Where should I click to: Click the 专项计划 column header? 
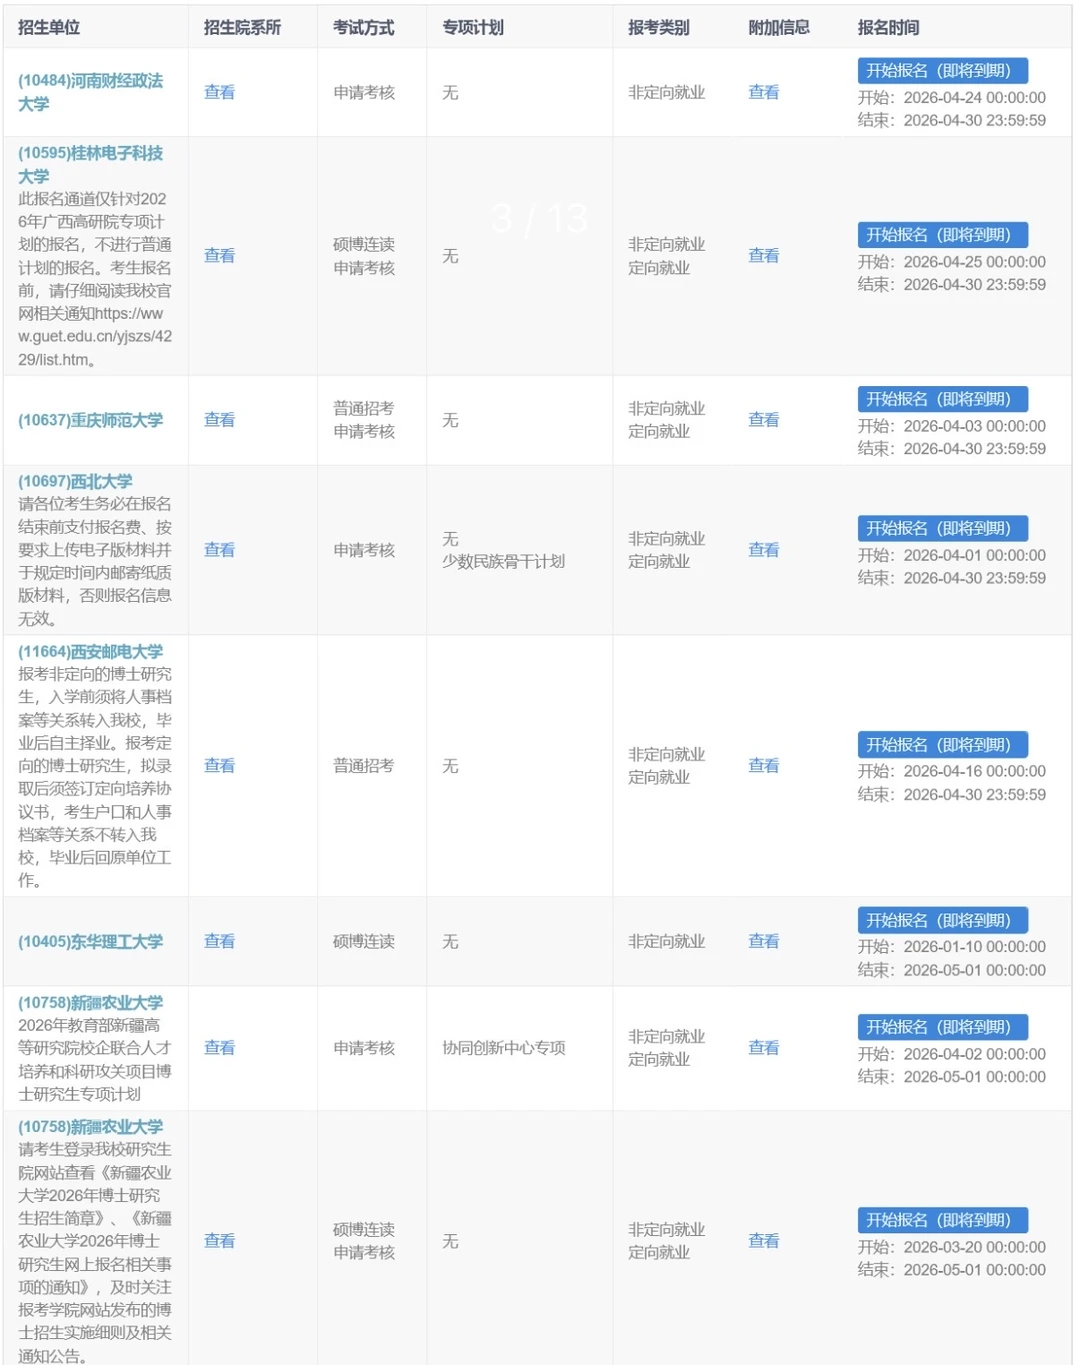click(473, 28)
